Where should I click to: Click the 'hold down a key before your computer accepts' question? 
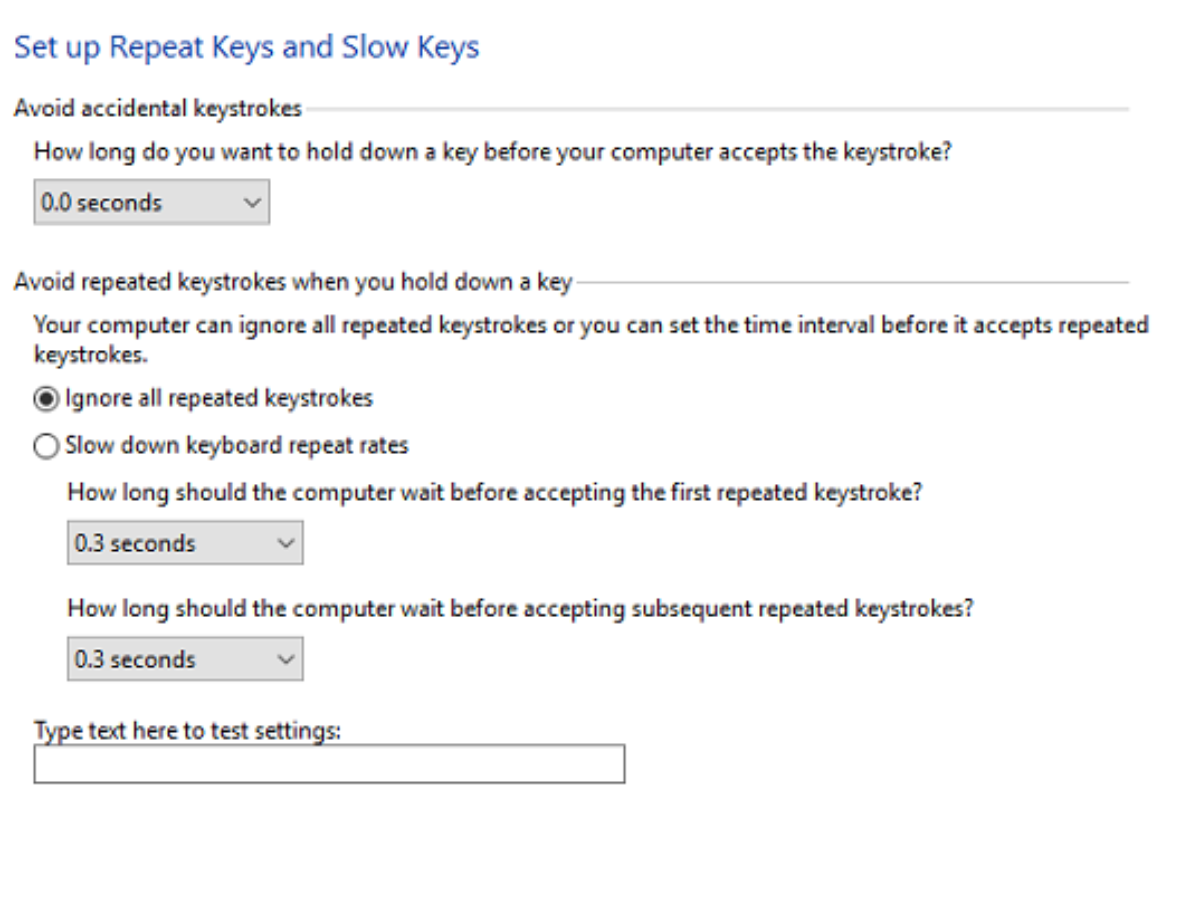(x=491, y=153)
